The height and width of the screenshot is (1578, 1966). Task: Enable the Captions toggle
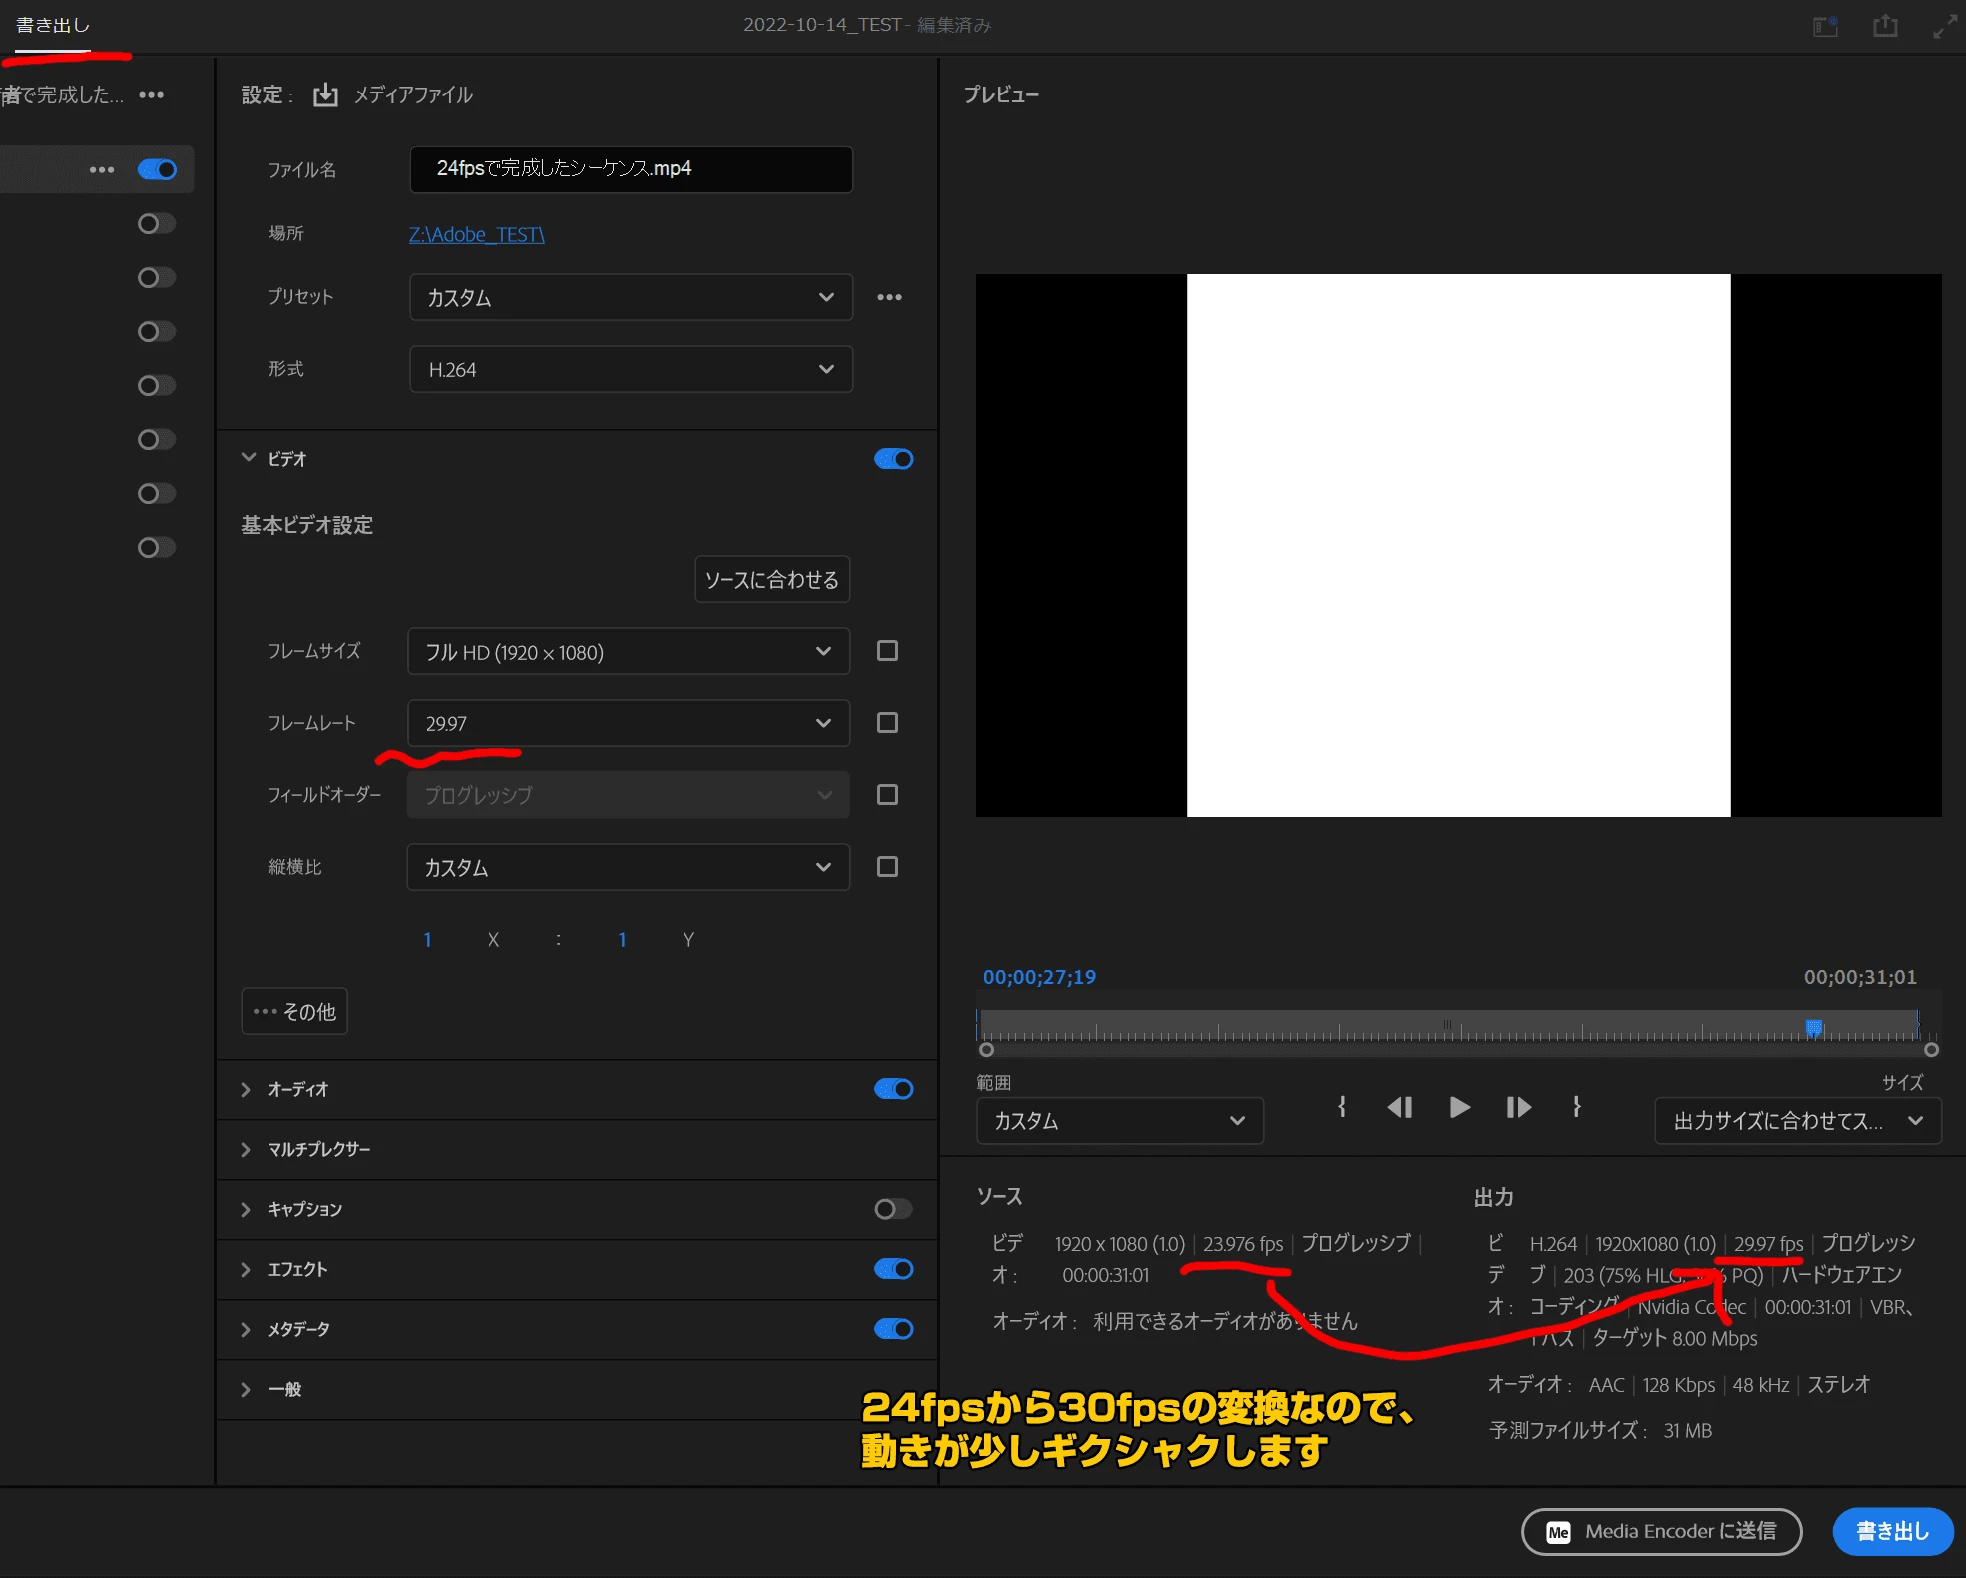tap(893, 1209)
